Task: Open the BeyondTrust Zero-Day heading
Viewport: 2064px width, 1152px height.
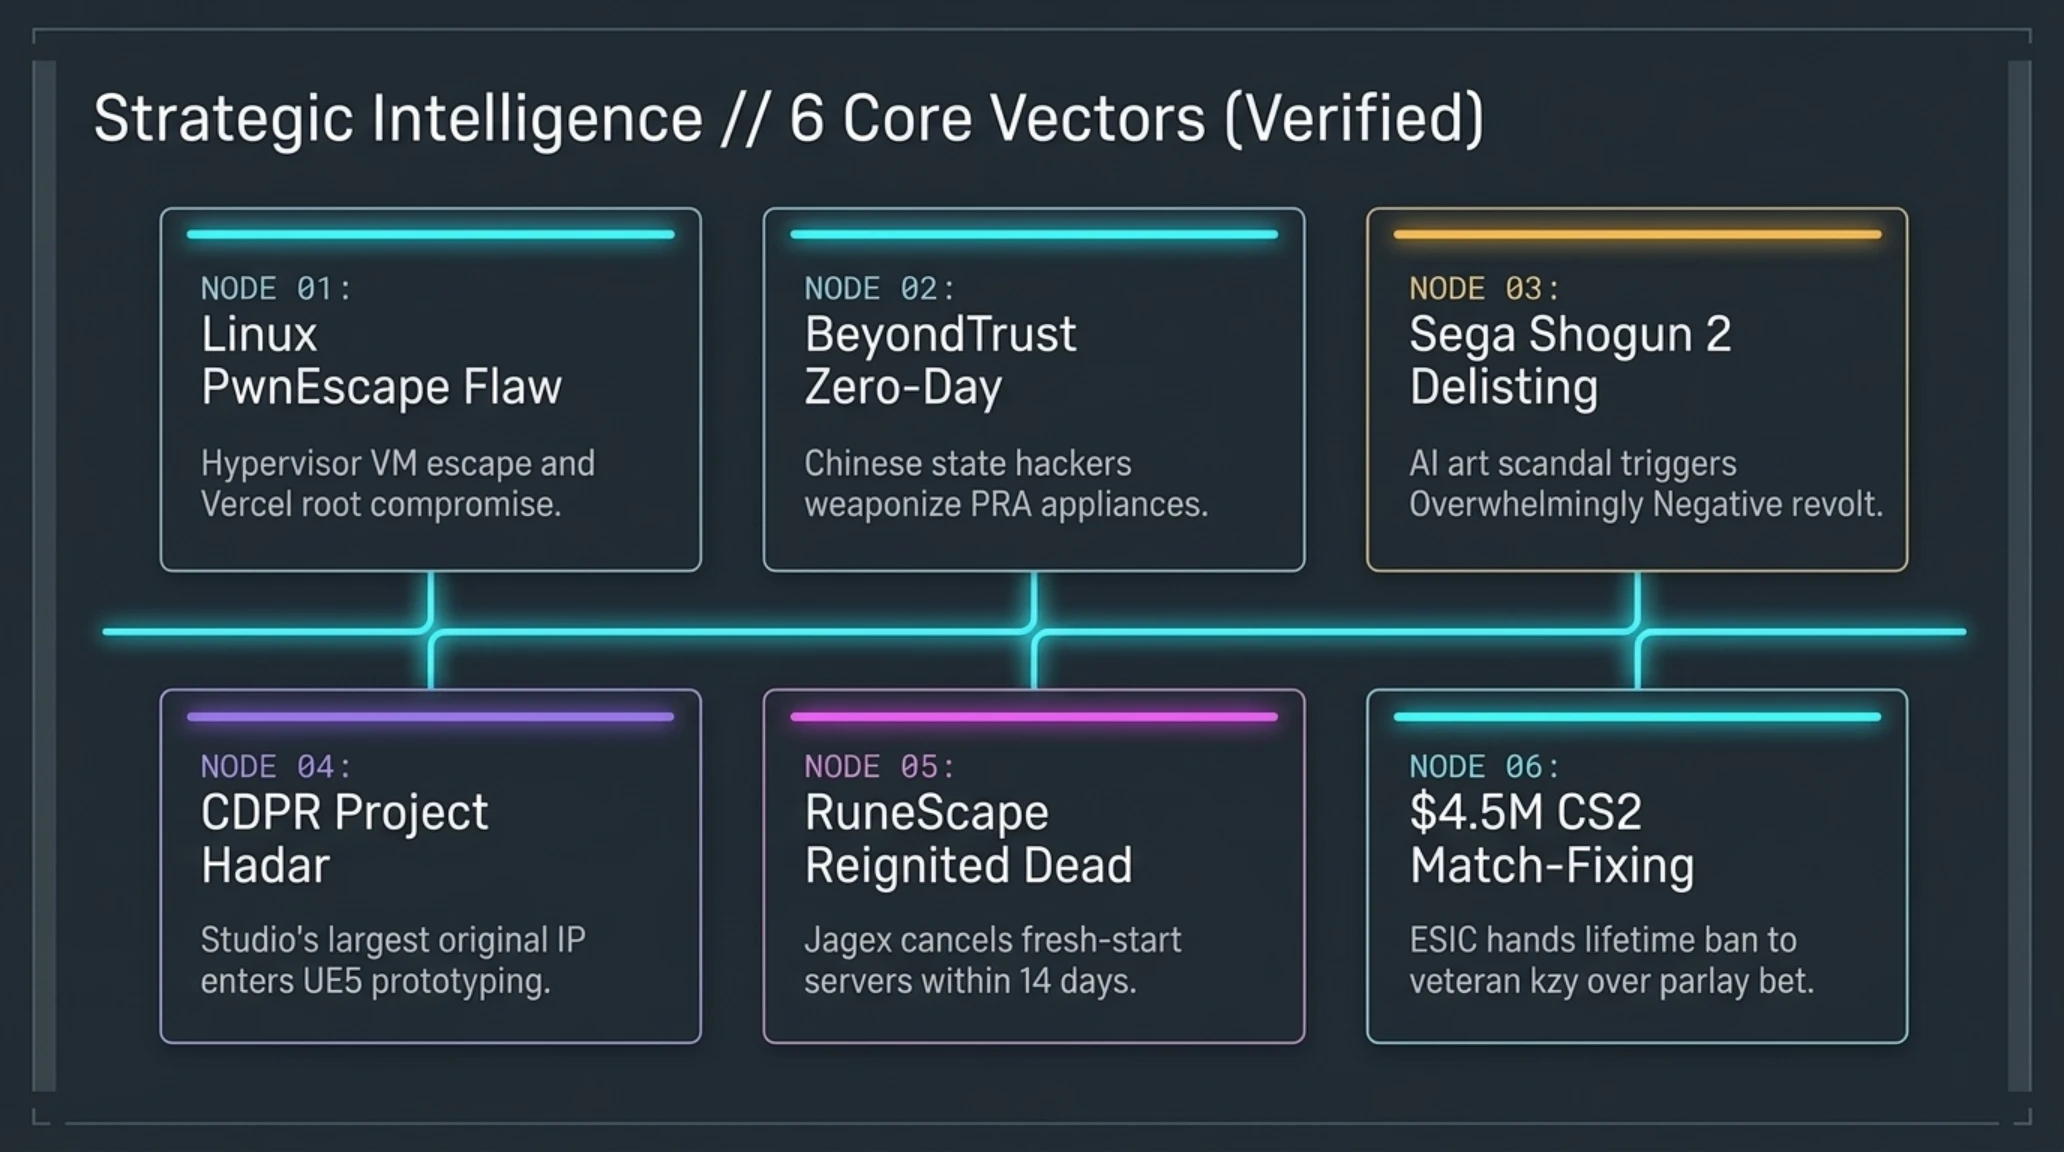Action: (x=940, y=360)
